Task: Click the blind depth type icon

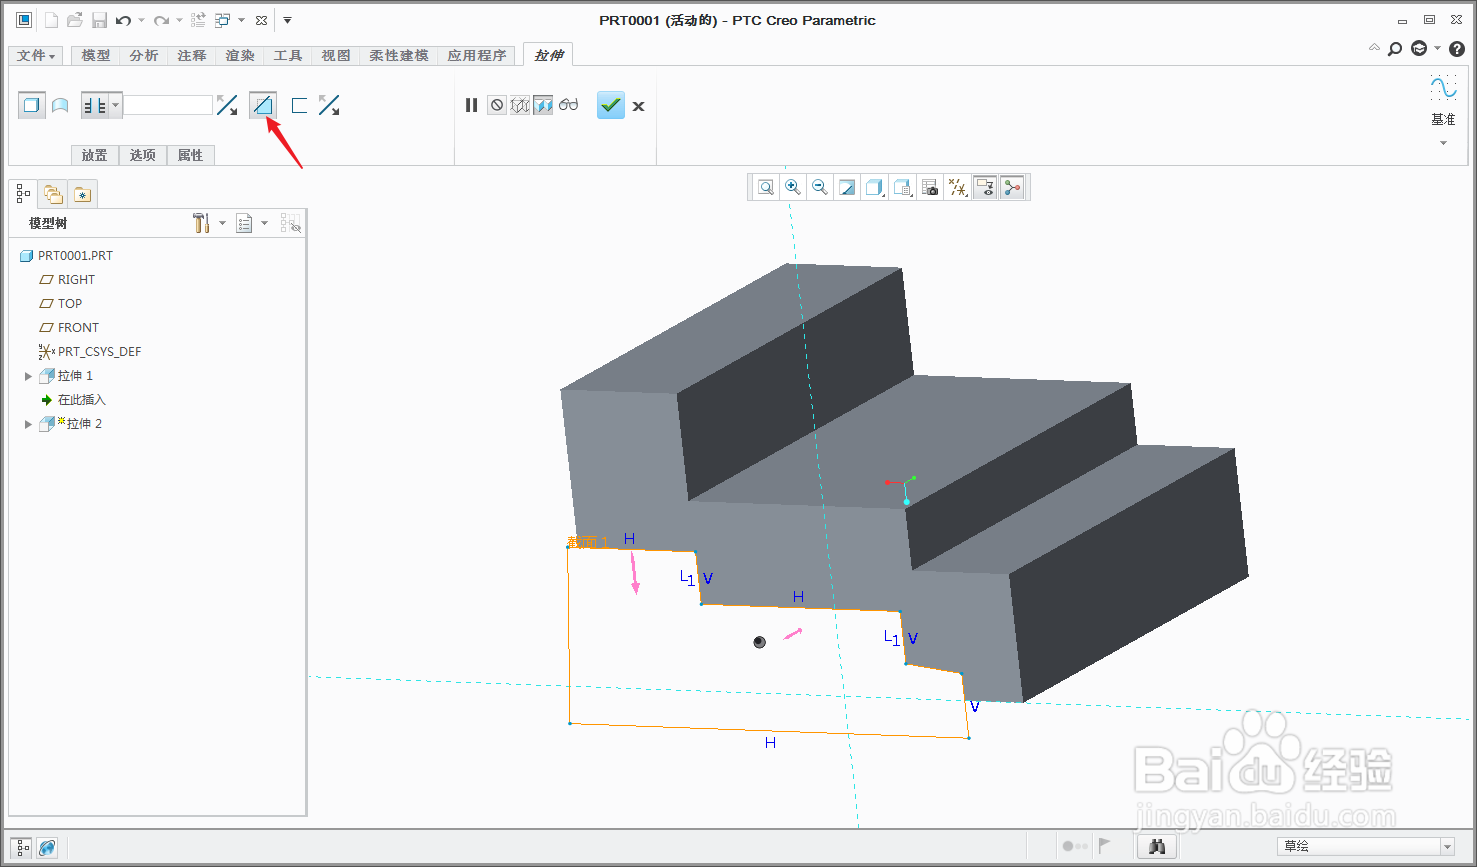Action: point(95,105)
